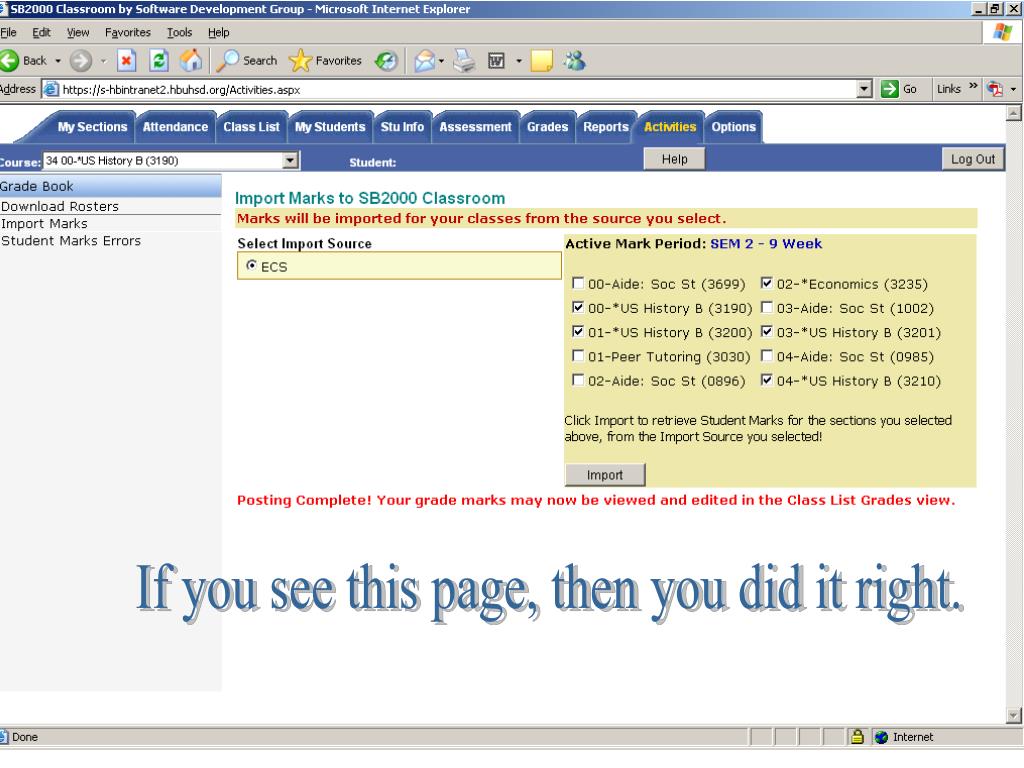Expand the address bar history dropdown
Screen dimensions: 1024x768
click(x=864, y=89)
